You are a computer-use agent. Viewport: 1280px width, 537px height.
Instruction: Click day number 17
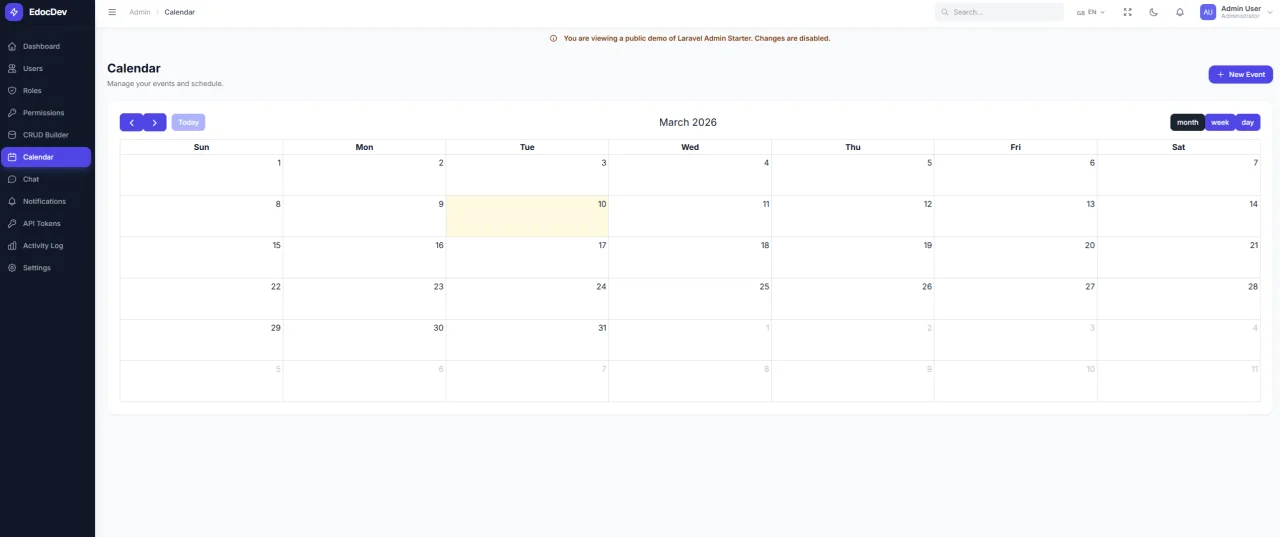click(x=602, y=245)
